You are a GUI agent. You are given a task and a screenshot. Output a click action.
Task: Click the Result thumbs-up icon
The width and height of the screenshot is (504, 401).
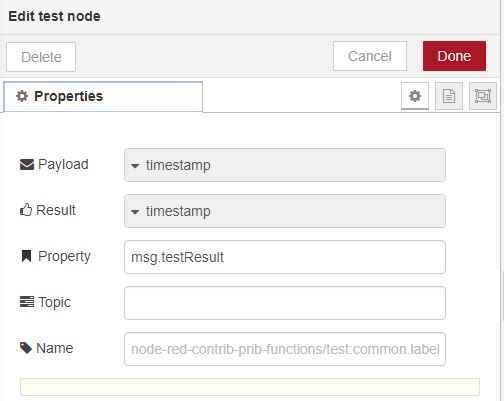click(x=26, y=210)
